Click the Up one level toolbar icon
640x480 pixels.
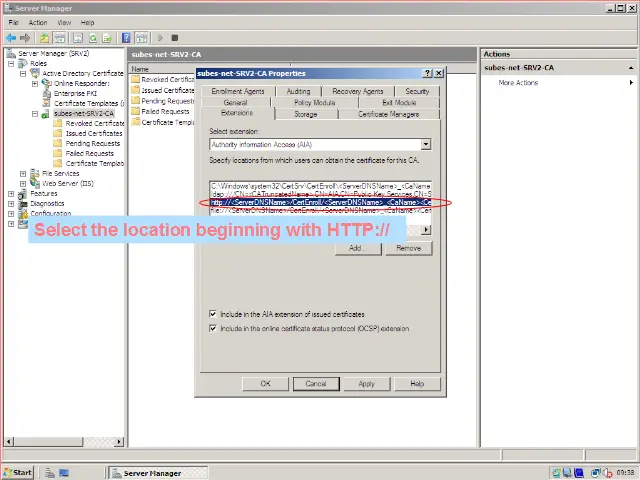point(45,38)
